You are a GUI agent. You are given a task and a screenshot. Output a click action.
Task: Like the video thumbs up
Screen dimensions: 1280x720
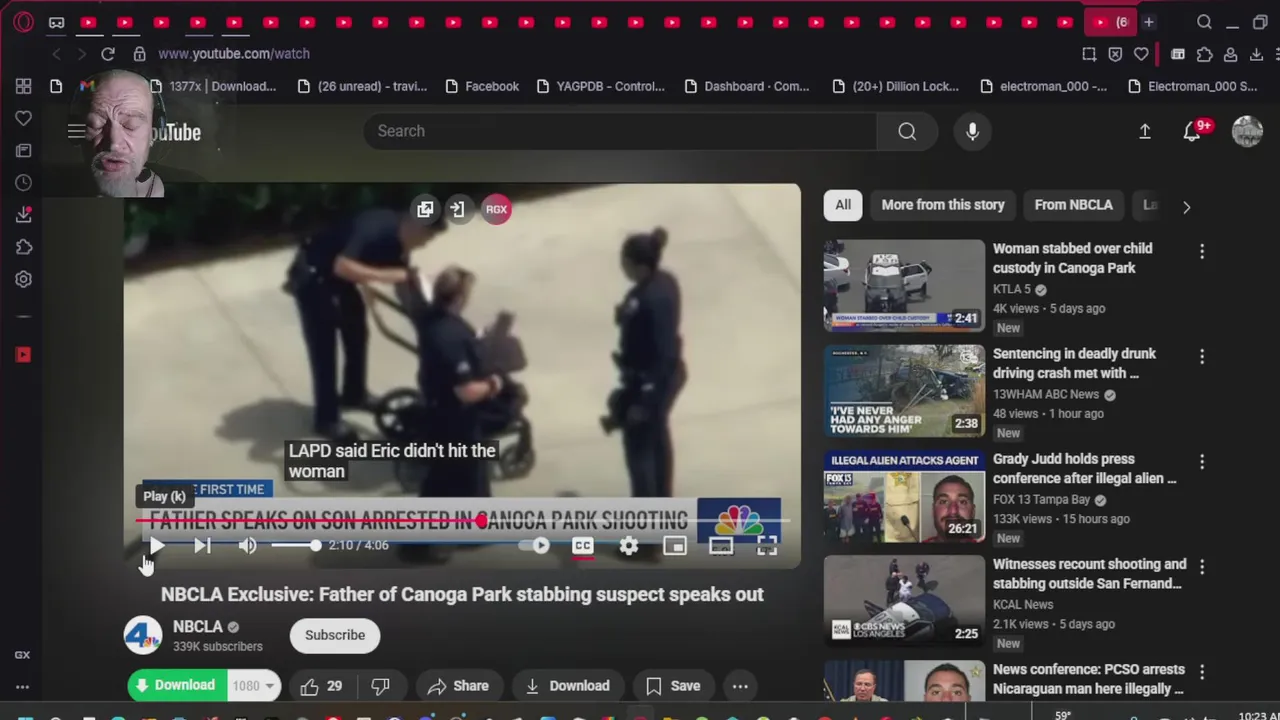[322, 686]
